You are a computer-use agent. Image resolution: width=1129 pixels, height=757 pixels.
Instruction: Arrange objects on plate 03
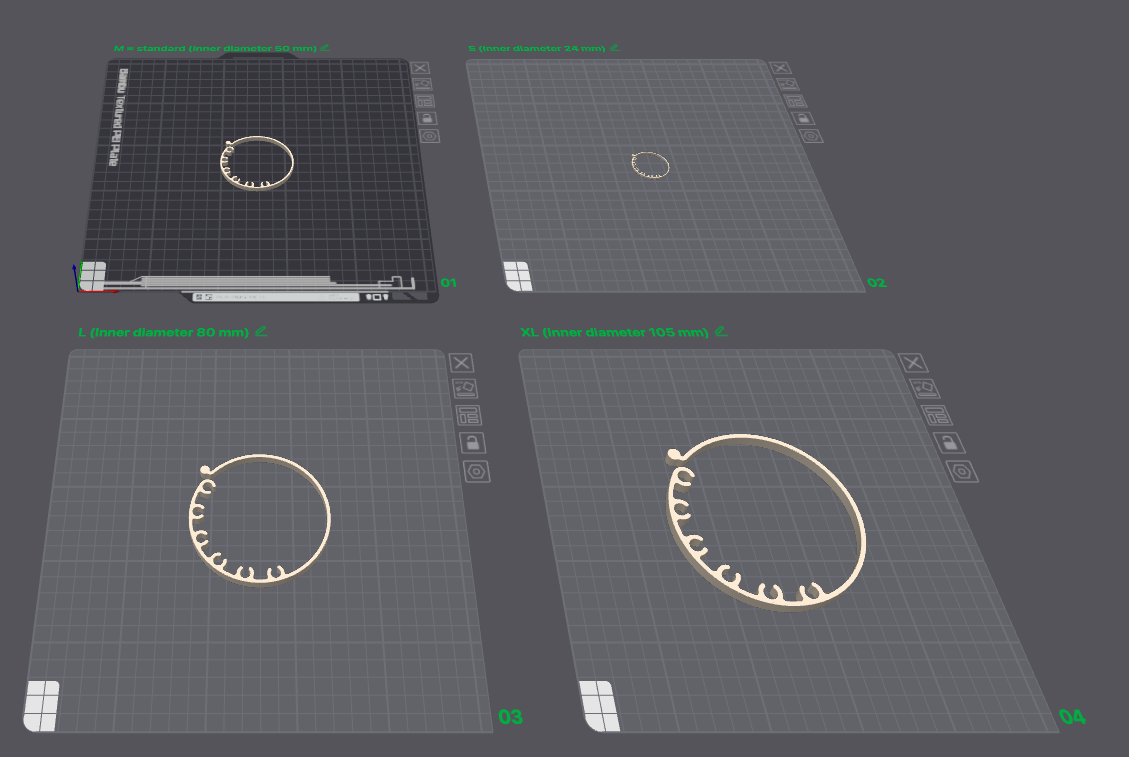tap(469, 415)
